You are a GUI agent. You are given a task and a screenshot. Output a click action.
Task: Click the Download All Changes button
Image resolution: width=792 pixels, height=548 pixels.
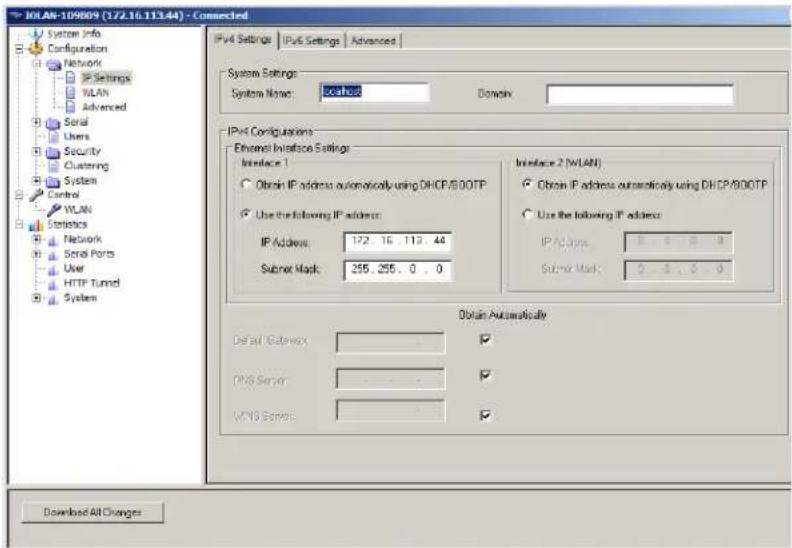tap(92, 512)
